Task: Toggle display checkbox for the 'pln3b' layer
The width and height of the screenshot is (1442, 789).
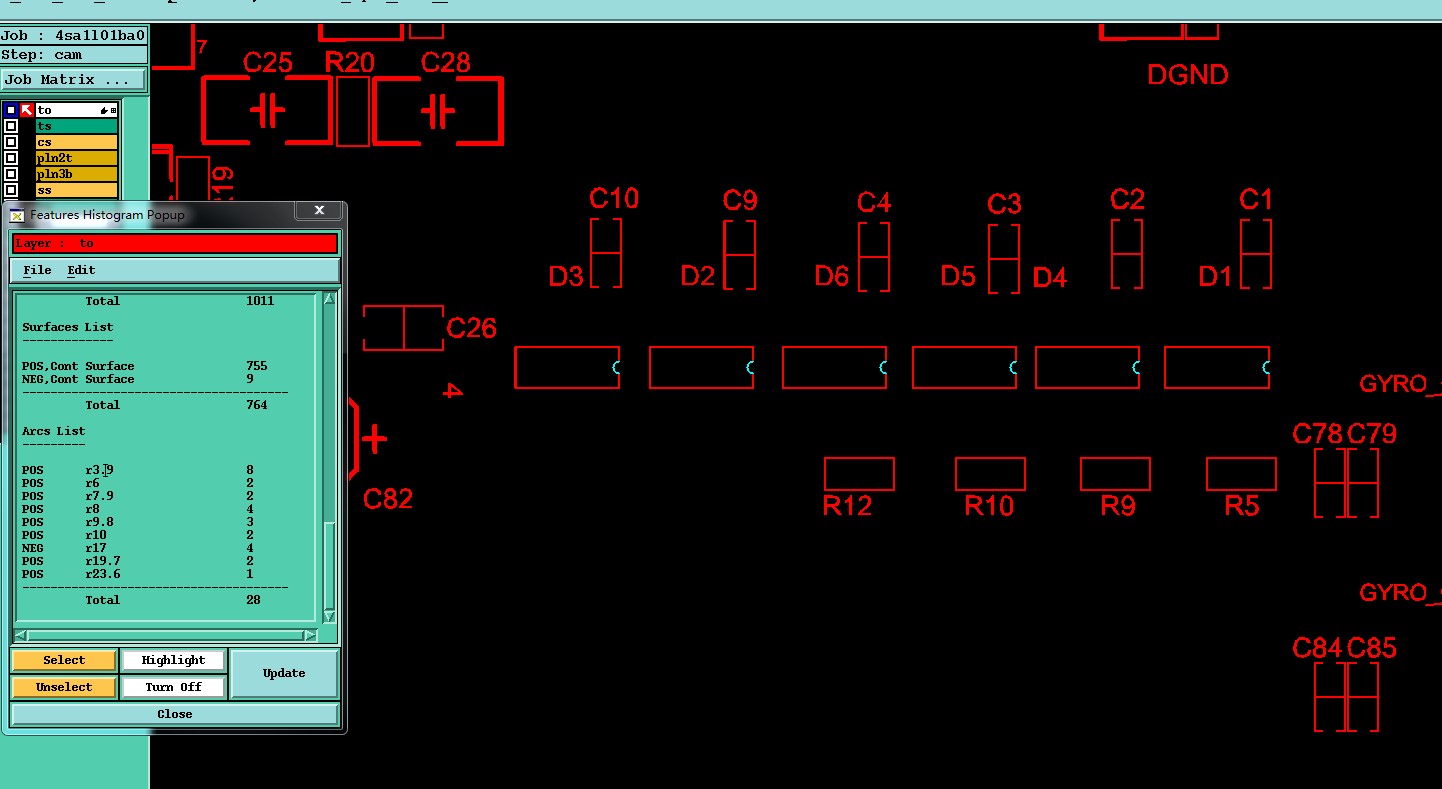Action: coord(11,174)
